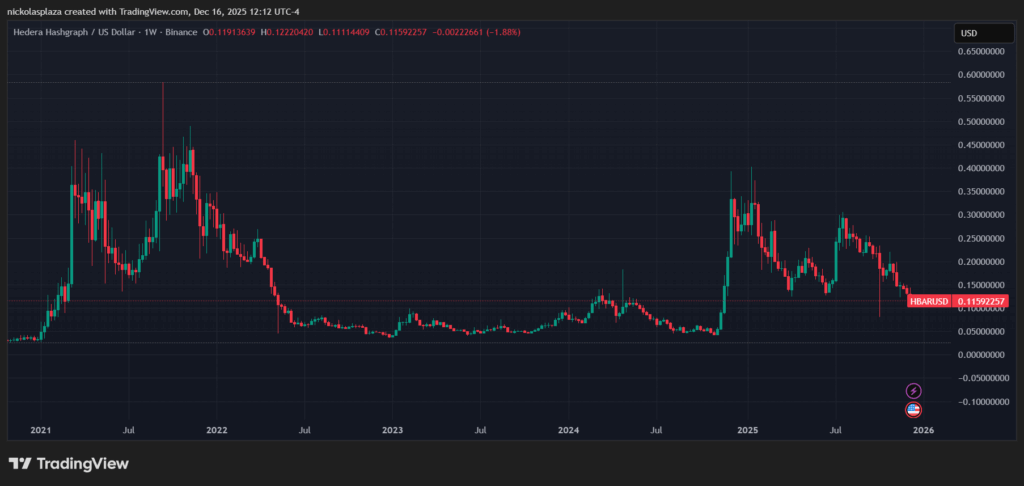Click the purple lightning bolt event icon
This screenshot has width=1024, height=486.
click(913, 391)
